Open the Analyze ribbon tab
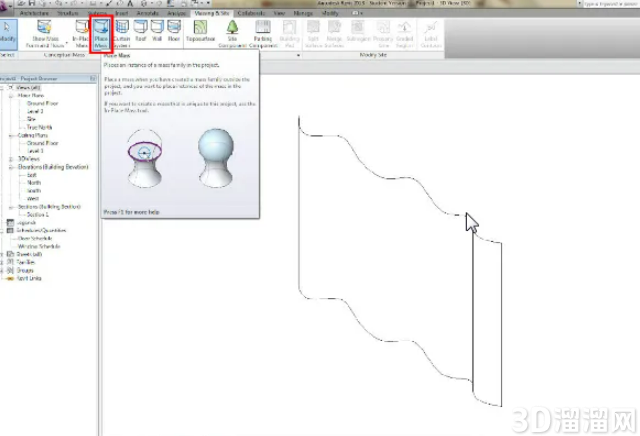Viewport: 640px width, 436px height. tap(176, 13)
